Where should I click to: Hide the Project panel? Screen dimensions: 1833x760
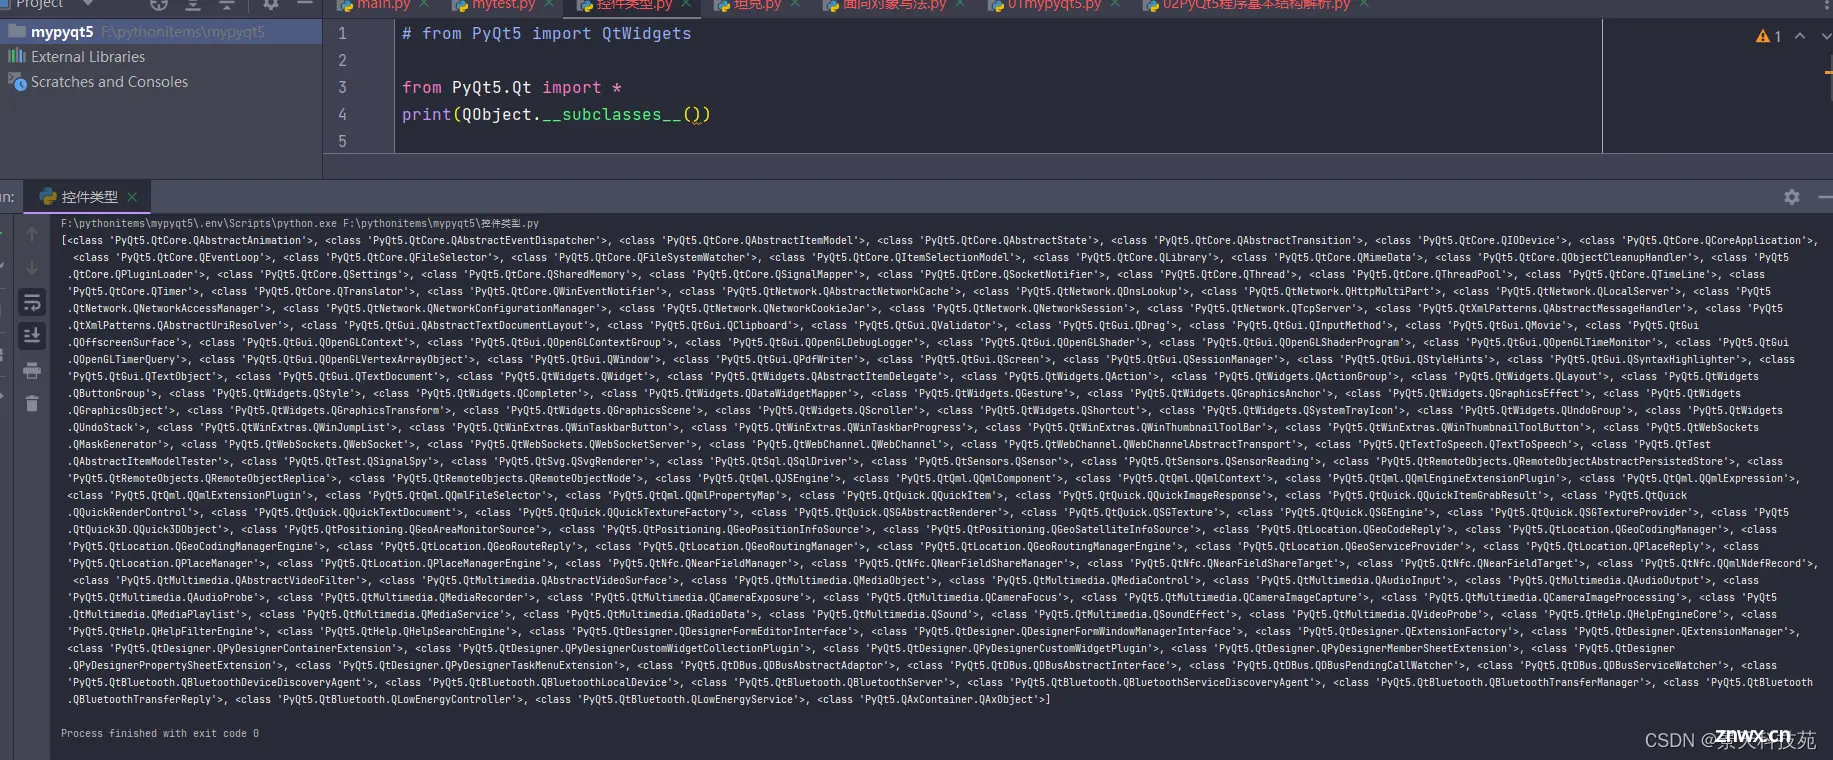[x=305, y=5]
